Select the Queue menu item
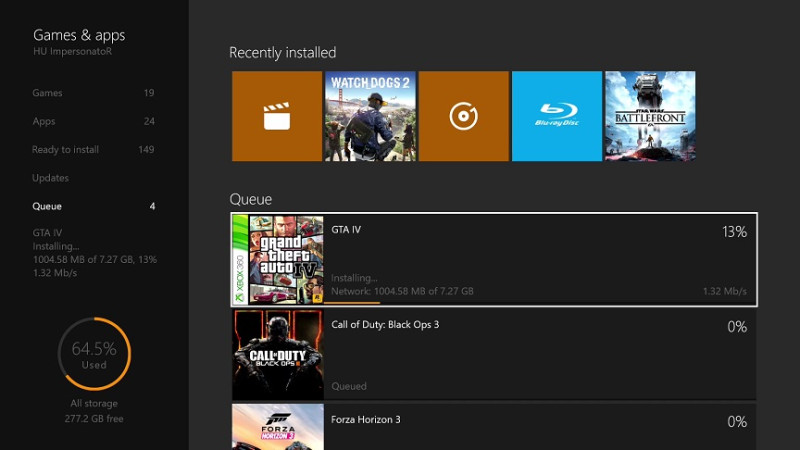This screenshot has width=800, height=450. point(47,206)
